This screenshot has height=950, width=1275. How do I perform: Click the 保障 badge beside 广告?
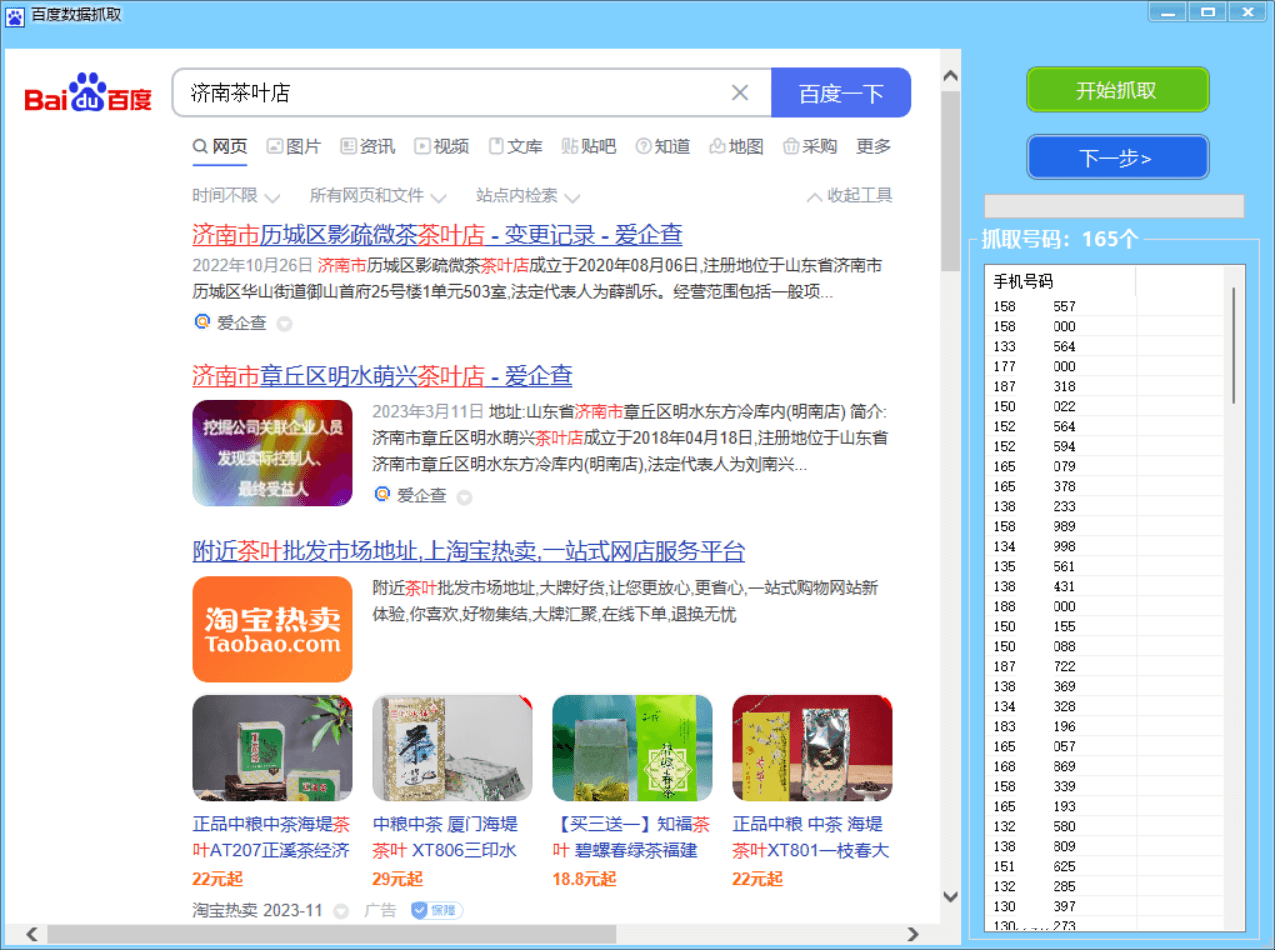pos(437,910)
